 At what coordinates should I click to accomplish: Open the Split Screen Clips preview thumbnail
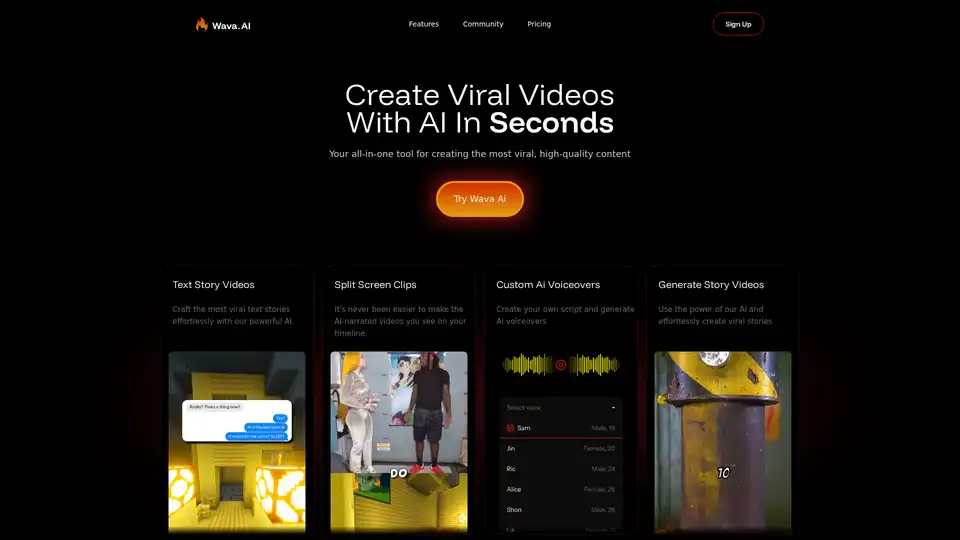pyautogui.click(x=399, y=440)
